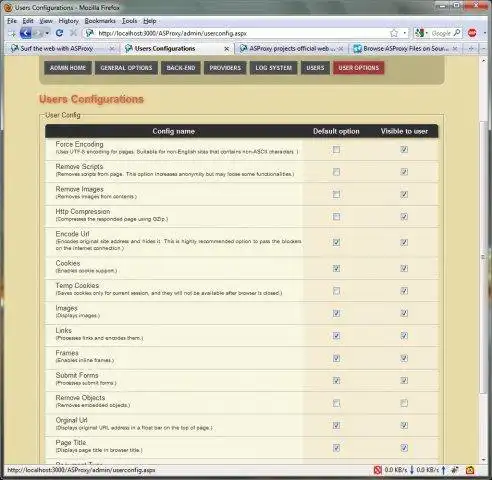Viewport: 492px width, 480px height.
Task: Switch to Surf the web with ASProxy tab
Action: (57, 49)
